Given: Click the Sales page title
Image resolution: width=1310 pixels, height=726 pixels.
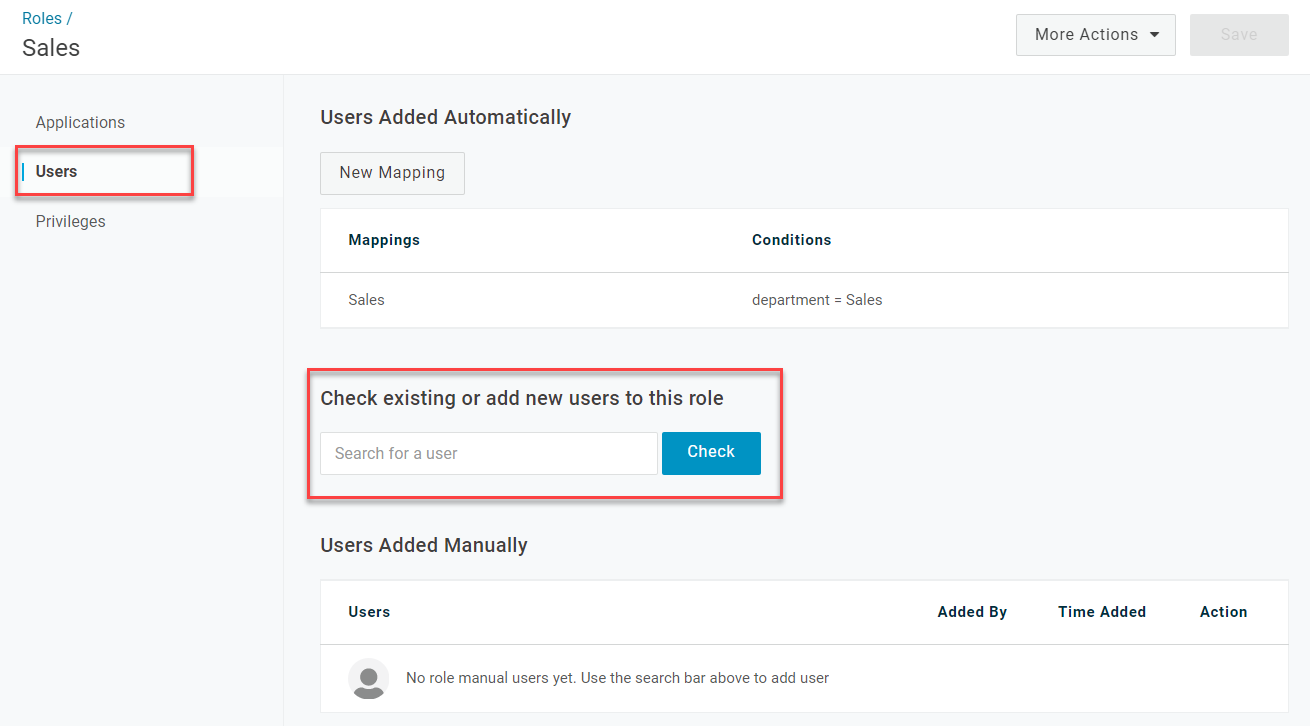Looking at the screenshot, I should click(x=51, y=48).
